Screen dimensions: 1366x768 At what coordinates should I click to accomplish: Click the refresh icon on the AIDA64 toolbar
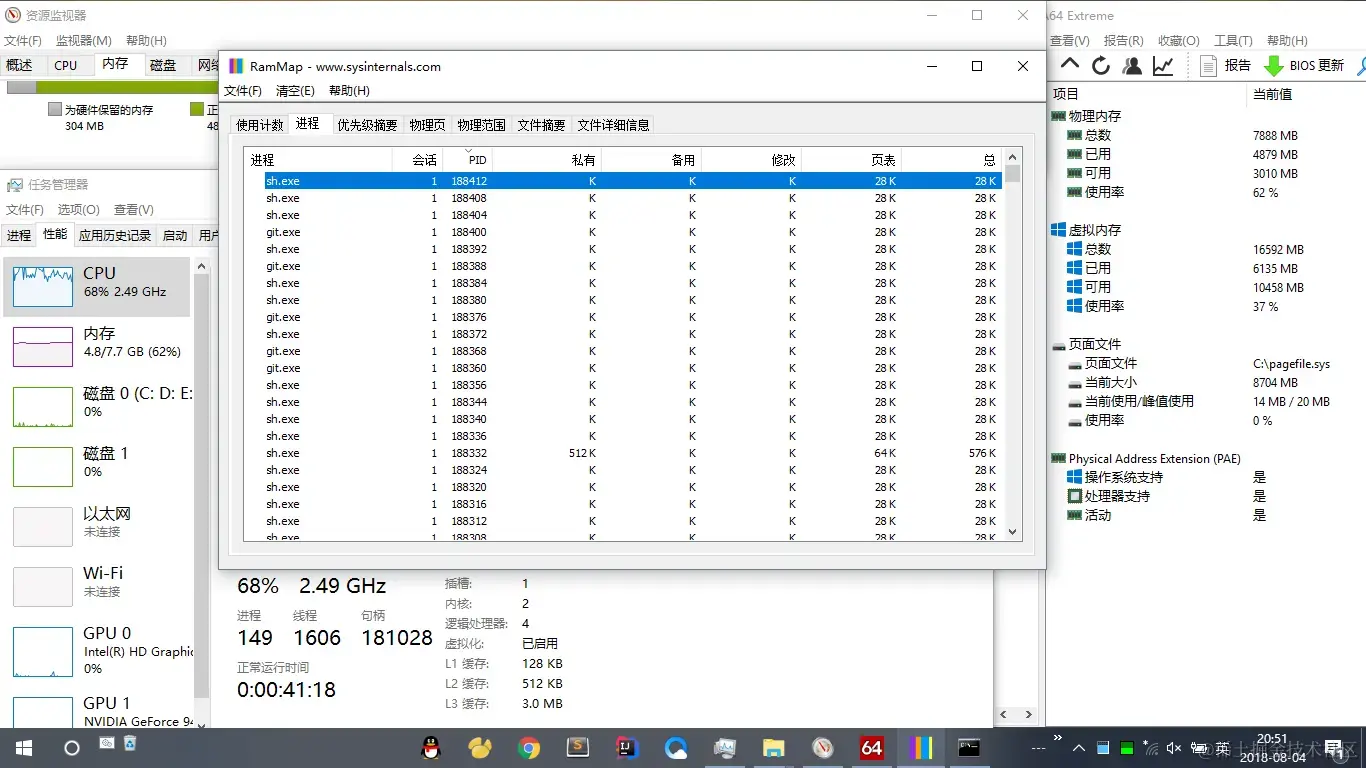tap(1099, 63)
